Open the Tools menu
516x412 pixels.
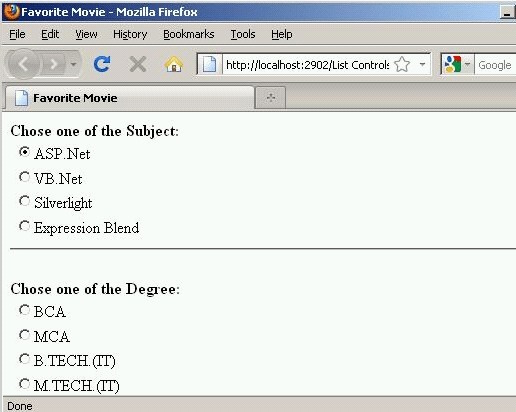pyautogui.click(x=243, y=34)
